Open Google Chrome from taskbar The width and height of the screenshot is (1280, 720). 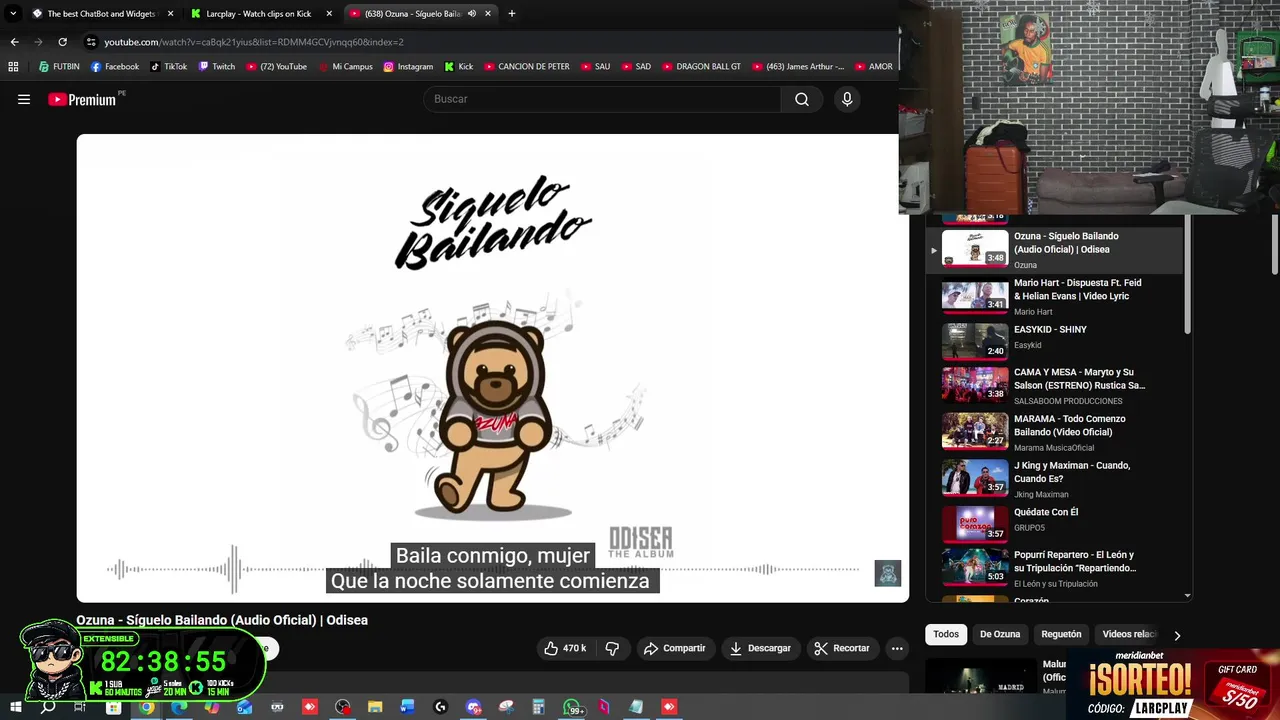coord(146,707)
